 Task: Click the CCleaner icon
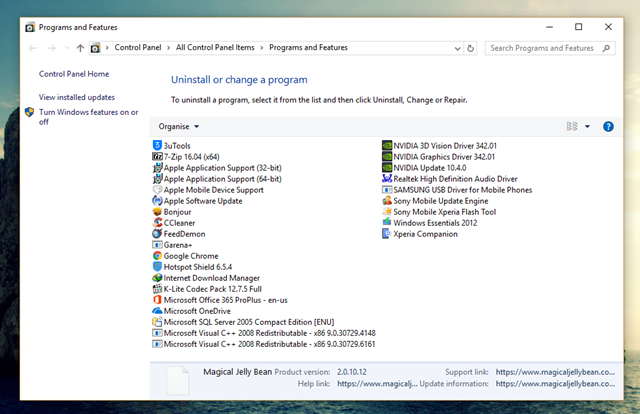[157, 223]
